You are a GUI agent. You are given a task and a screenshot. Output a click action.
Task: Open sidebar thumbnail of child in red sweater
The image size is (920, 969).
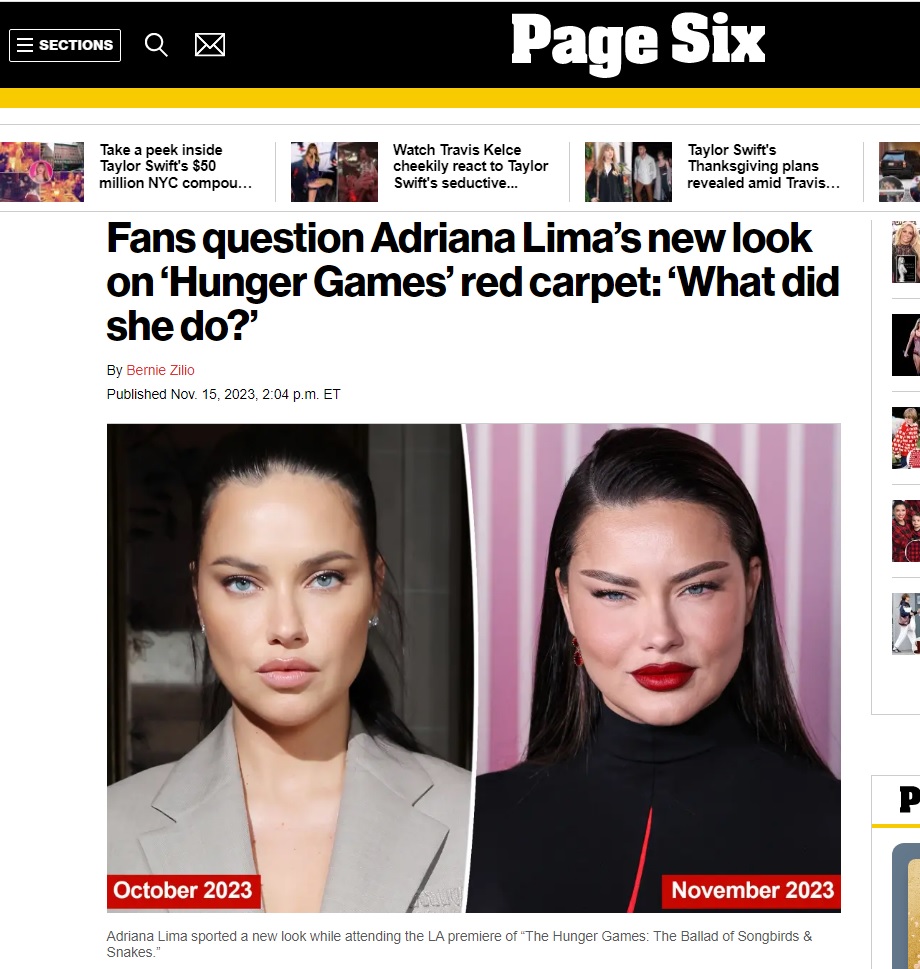point(906,438)
